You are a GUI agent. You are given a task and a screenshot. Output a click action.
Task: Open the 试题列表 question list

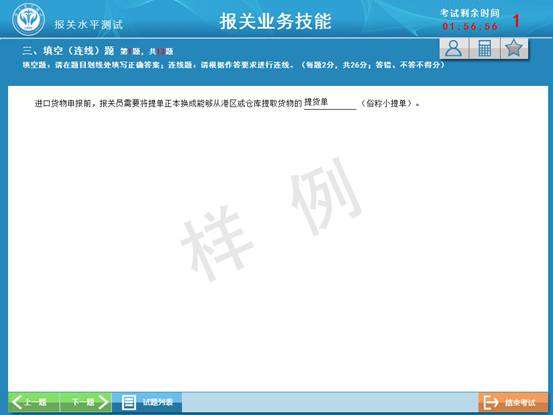(x=147, y=402)
